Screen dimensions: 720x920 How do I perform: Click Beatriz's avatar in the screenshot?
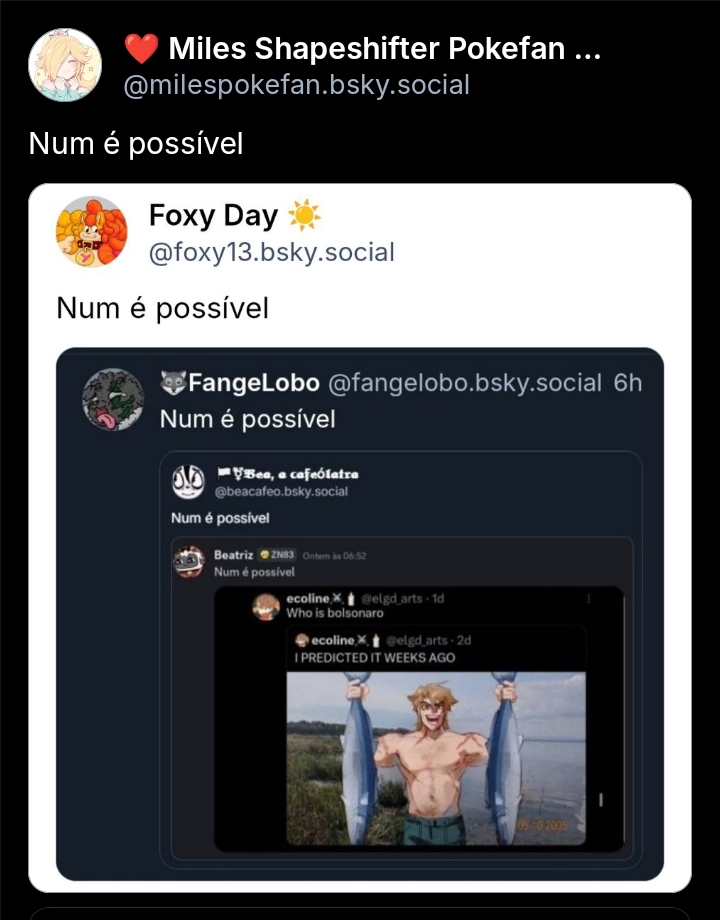(189, 562)
